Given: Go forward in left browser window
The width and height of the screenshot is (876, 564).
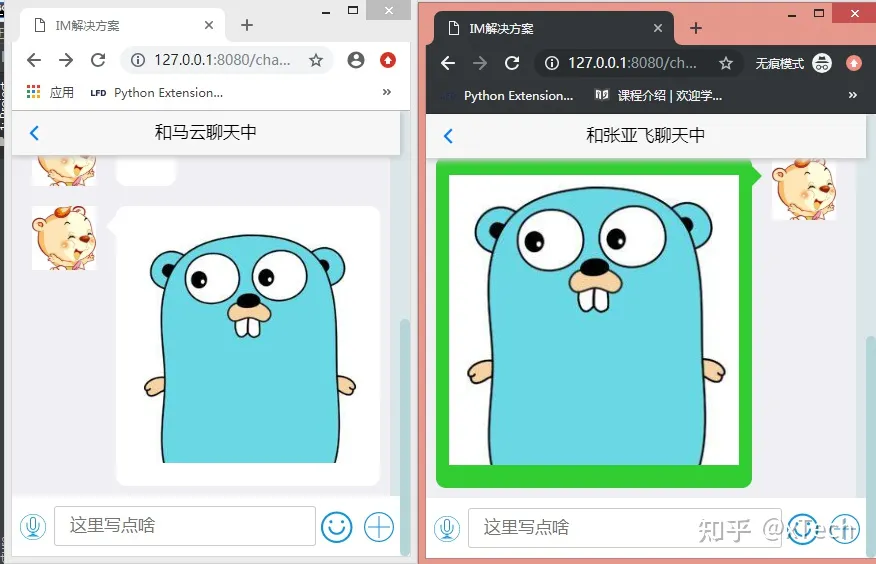Looking at the screenshot, I should pos(66,60).
